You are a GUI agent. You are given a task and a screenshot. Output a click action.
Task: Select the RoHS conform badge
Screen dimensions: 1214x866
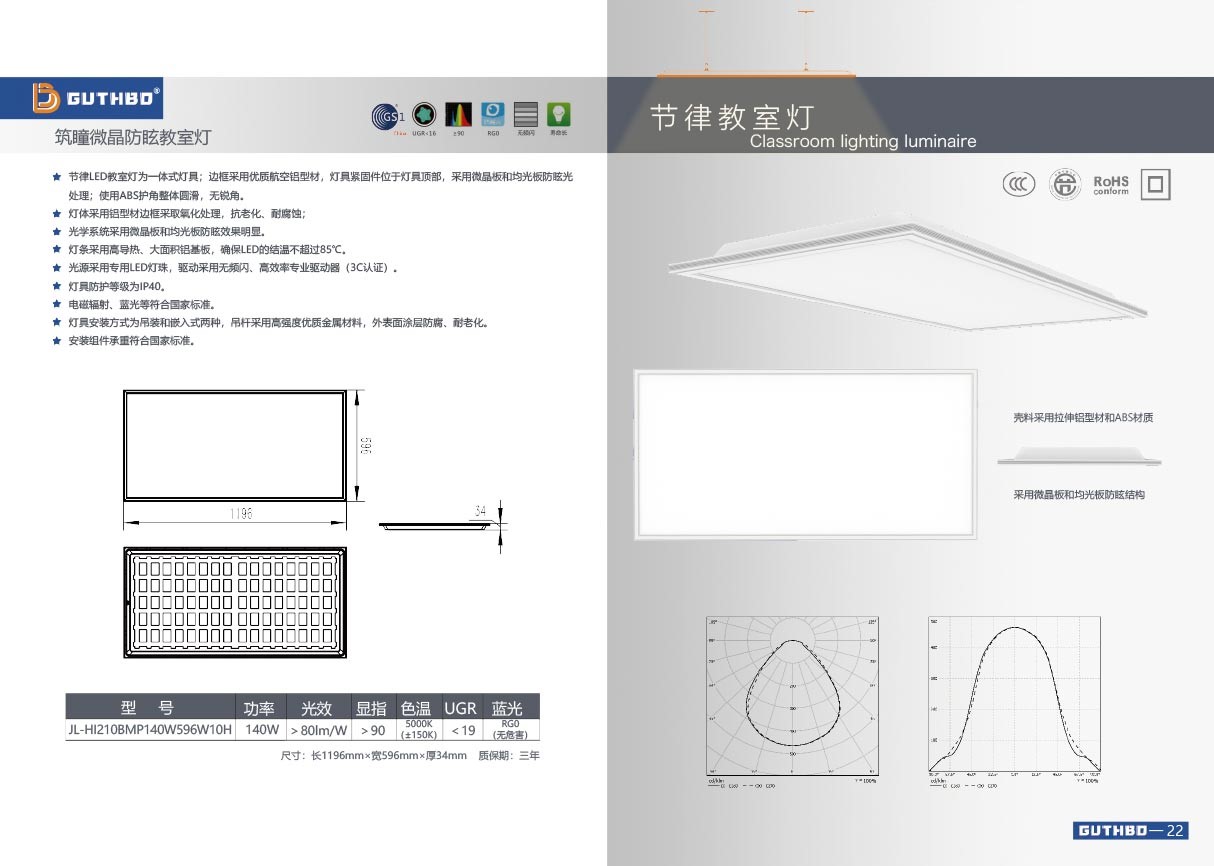pos(1110,184)
